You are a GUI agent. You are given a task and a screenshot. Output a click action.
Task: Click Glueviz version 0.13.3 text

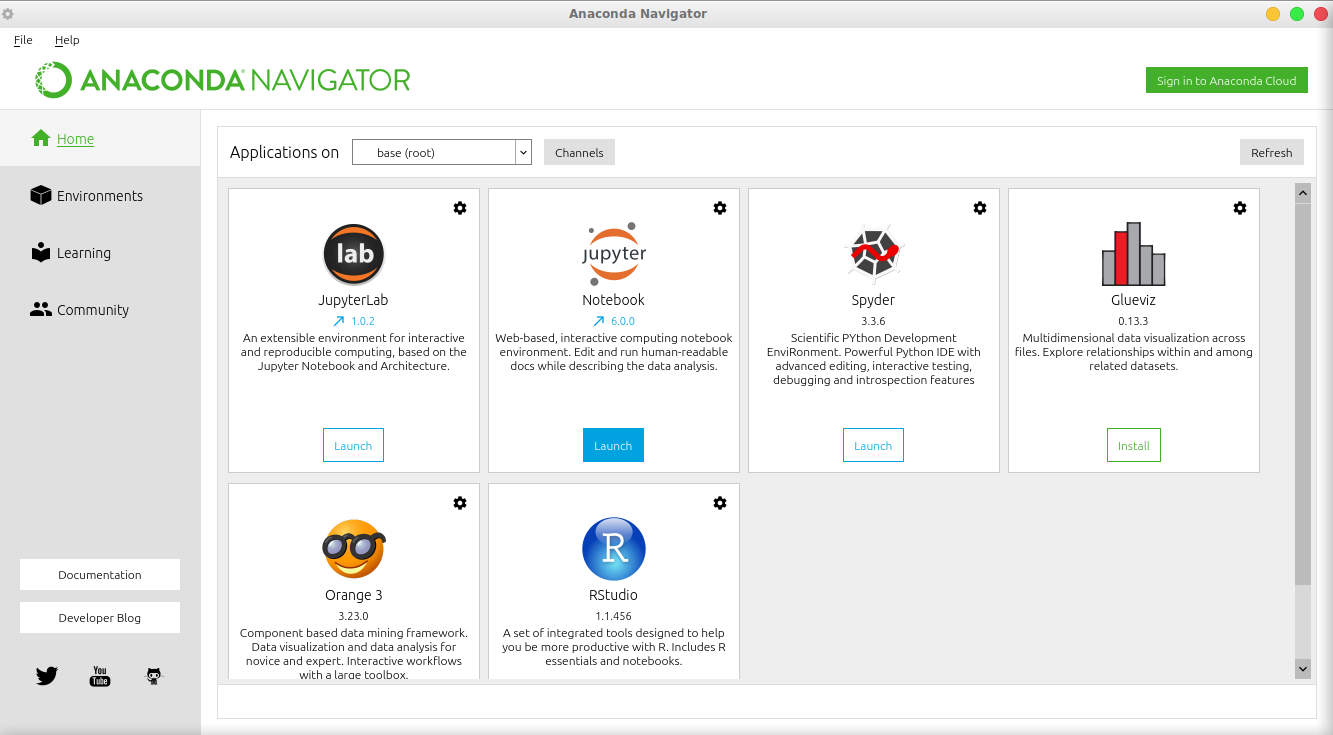pos(1133,321)
